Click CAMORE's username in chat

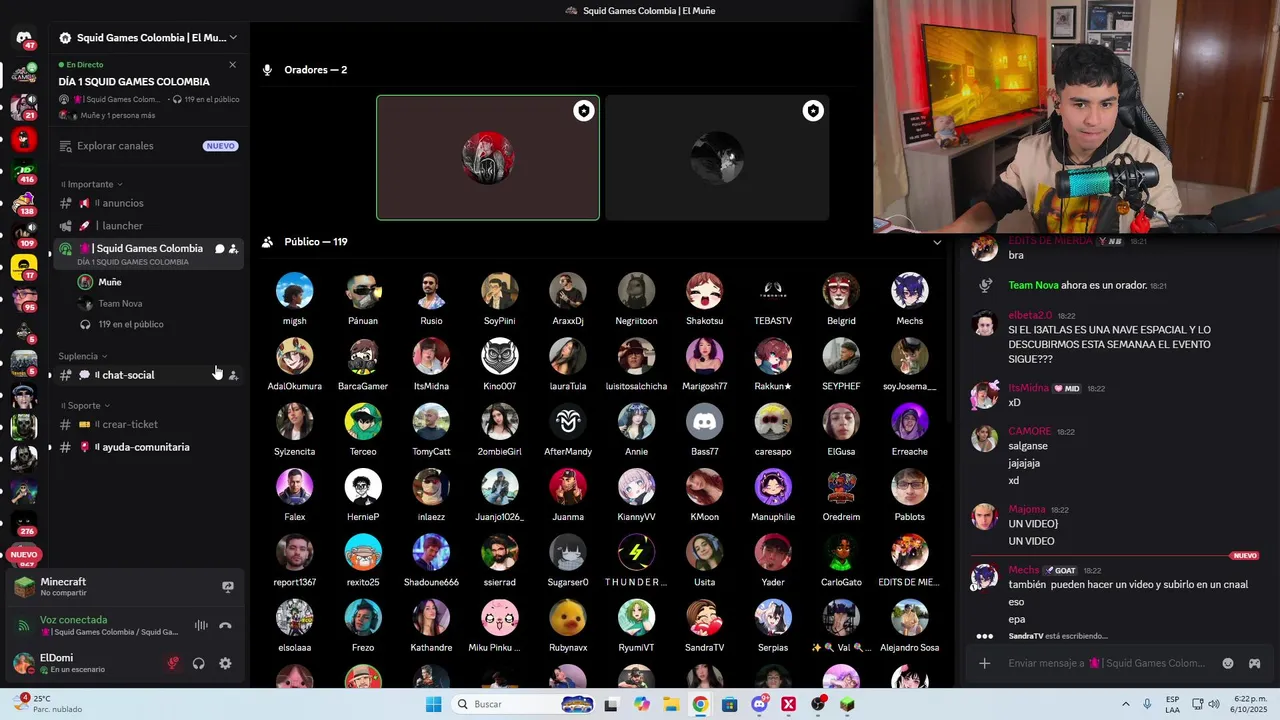(x=1030, y=431)
